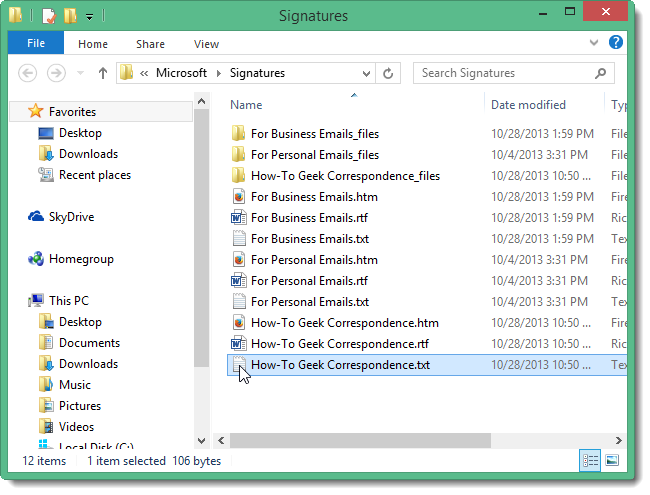Click the search magnifier icon

click(x=600, y=73)
